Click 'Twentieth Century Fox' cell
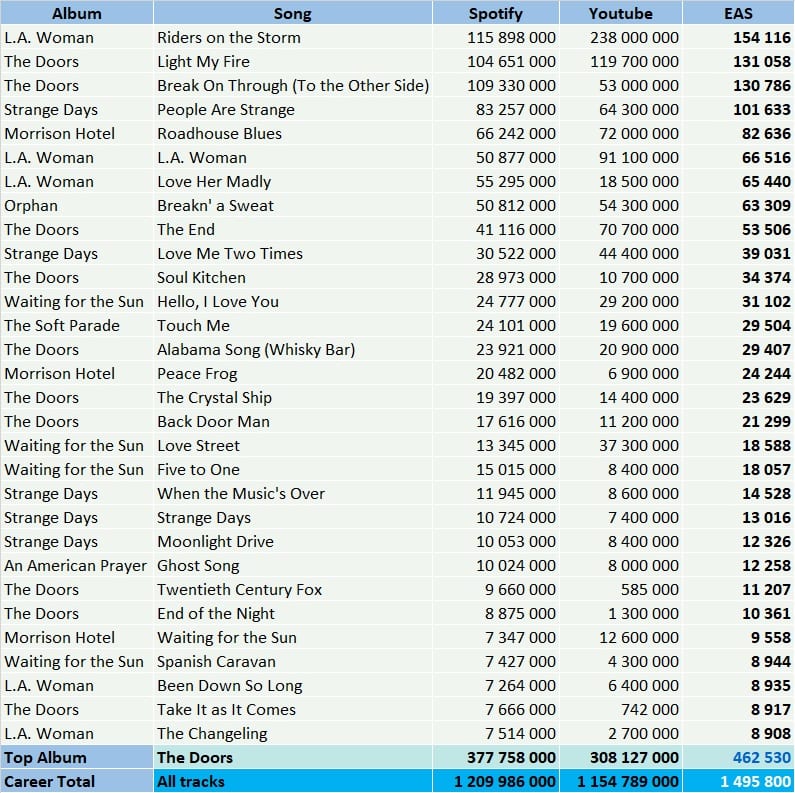795x793 pixels. pyautogui.click(x=293, y=589)
